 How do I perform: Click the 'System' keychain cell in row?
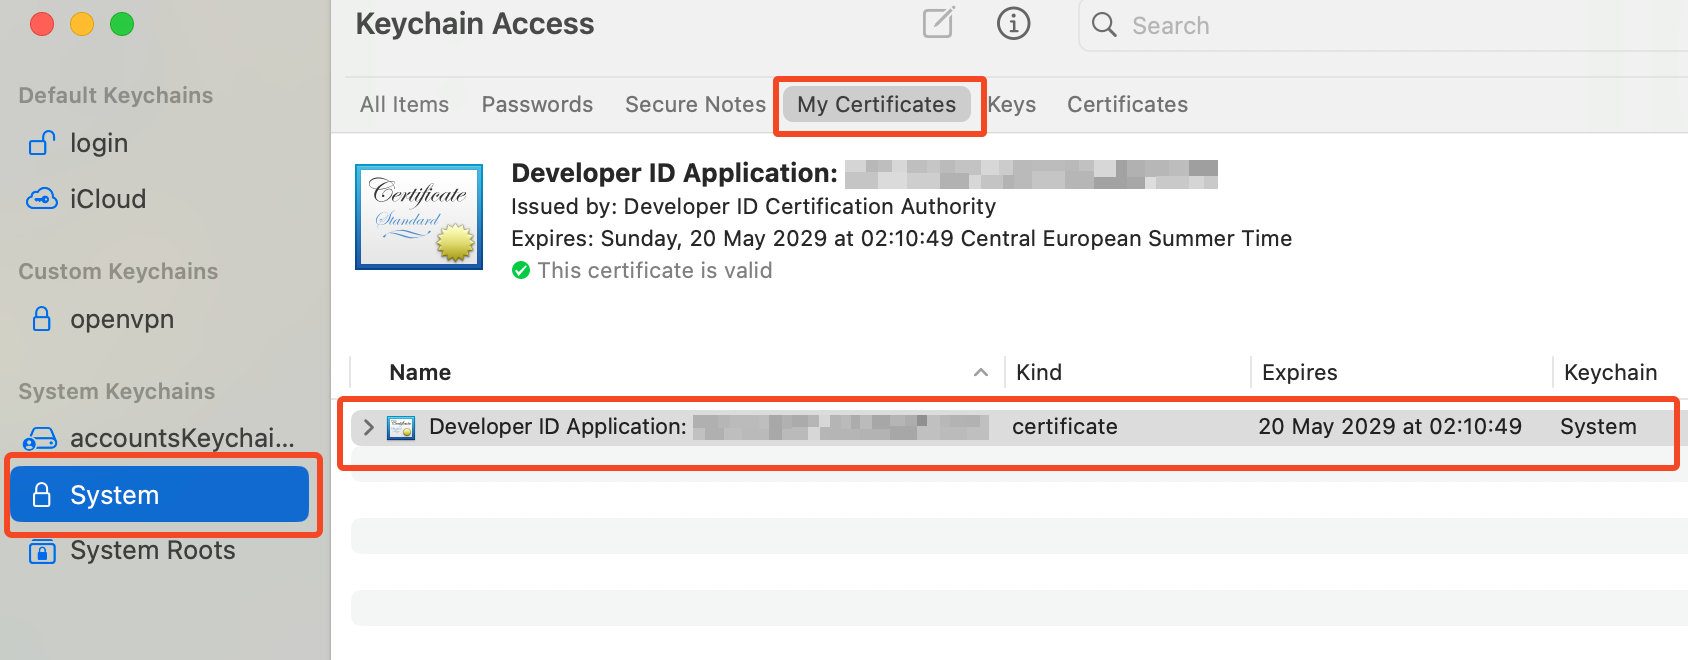[1598, 427]
